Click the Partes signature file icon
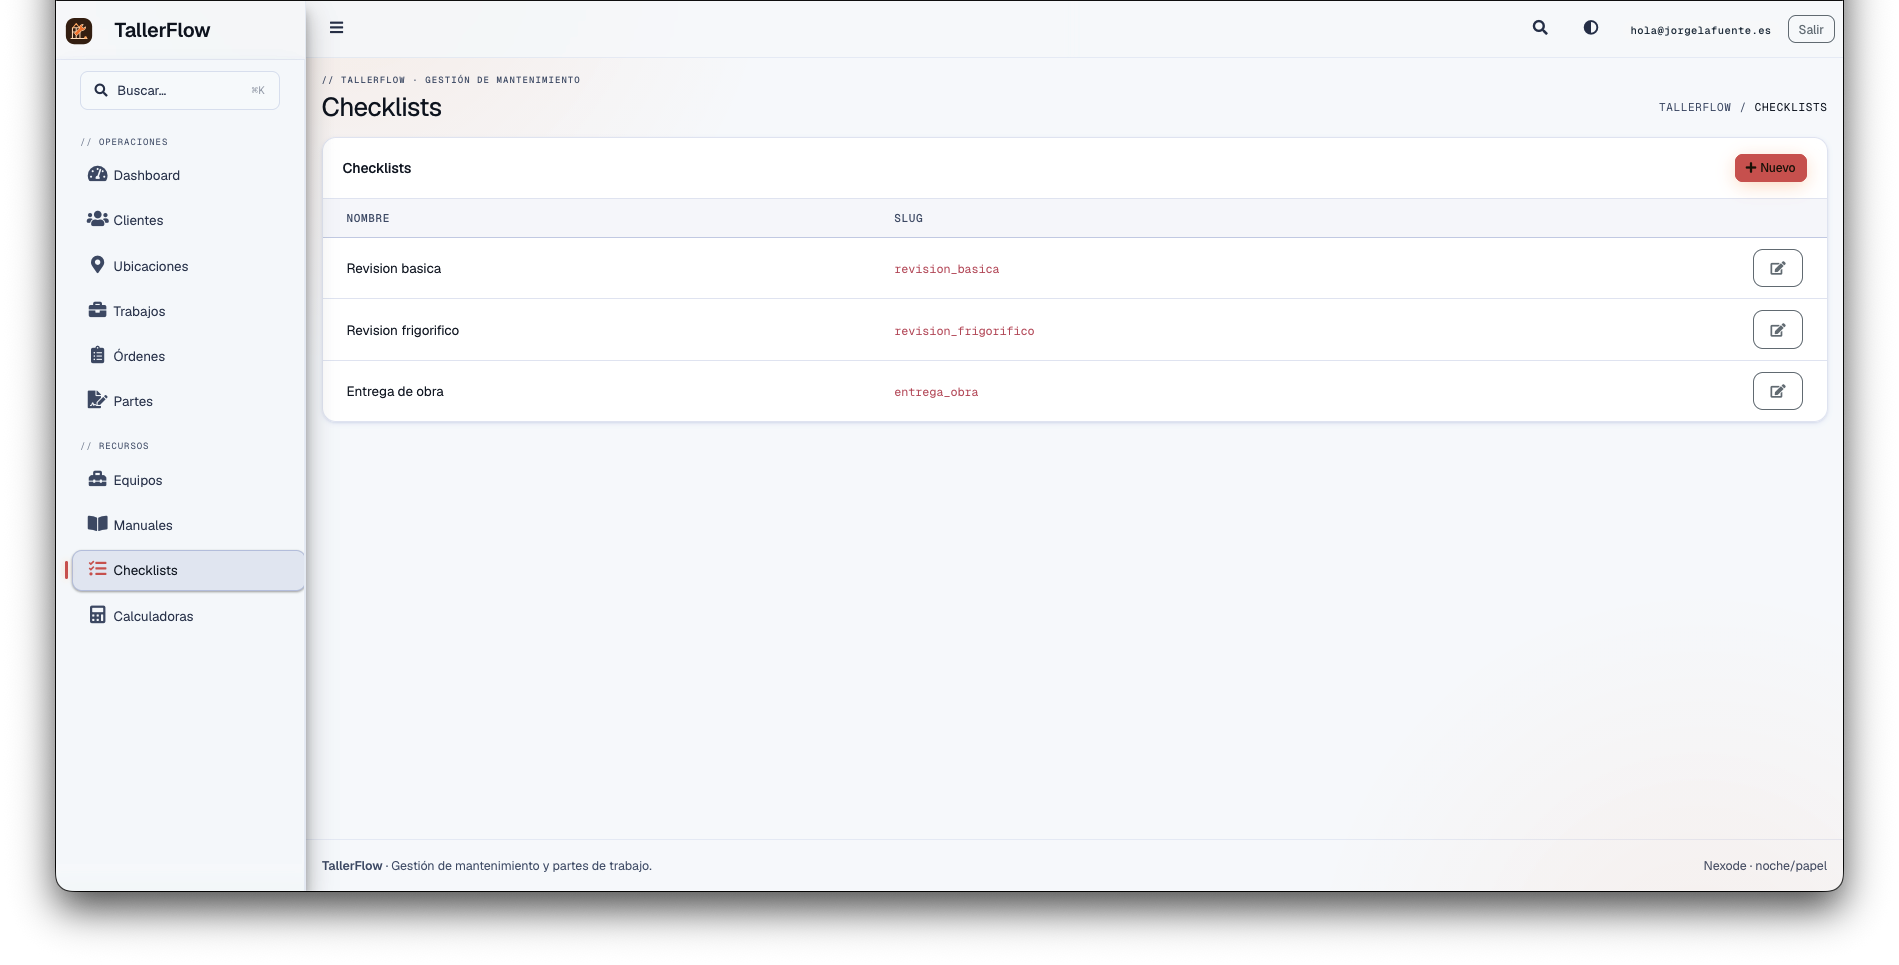The width and height of the screenshot is (1899, 965). (97, 400)
